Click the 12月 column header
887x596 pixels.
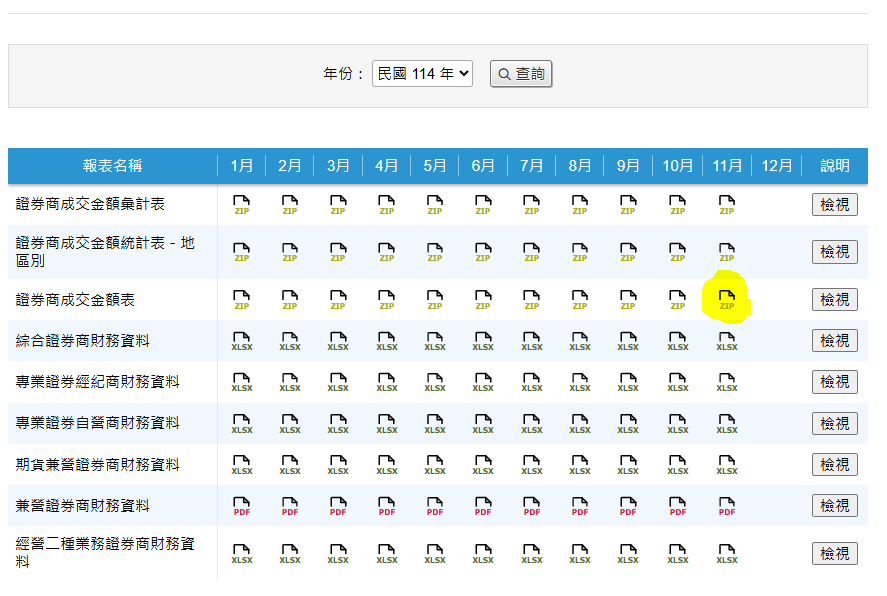[776, 166]
